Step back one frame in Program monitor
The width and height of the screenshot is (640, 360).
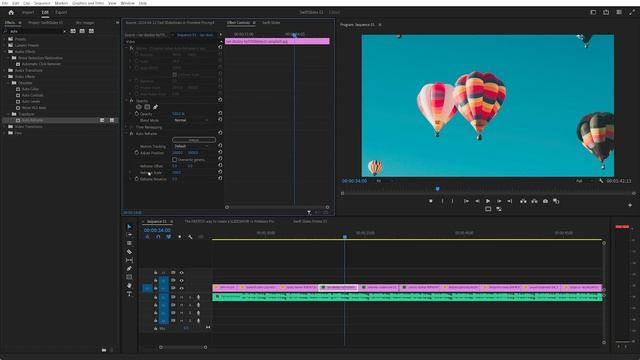tap(477, 201)
